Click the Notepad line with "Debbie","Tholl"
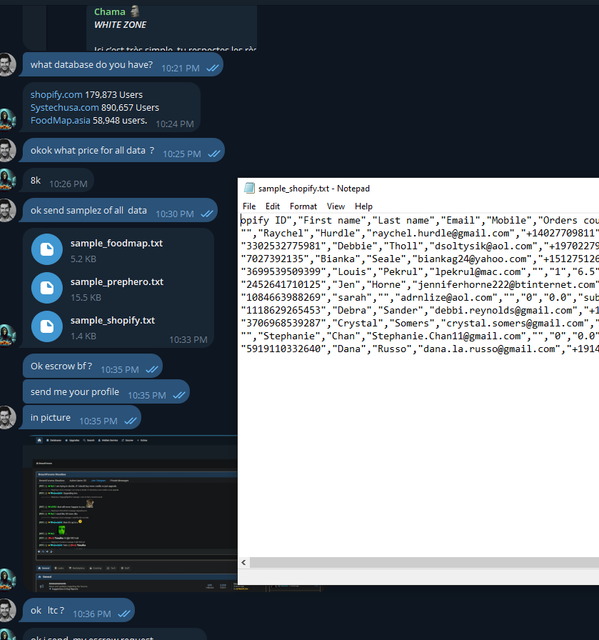Image resolution: width=599 pixels, height=640 pixels. [x=419, y=246]
